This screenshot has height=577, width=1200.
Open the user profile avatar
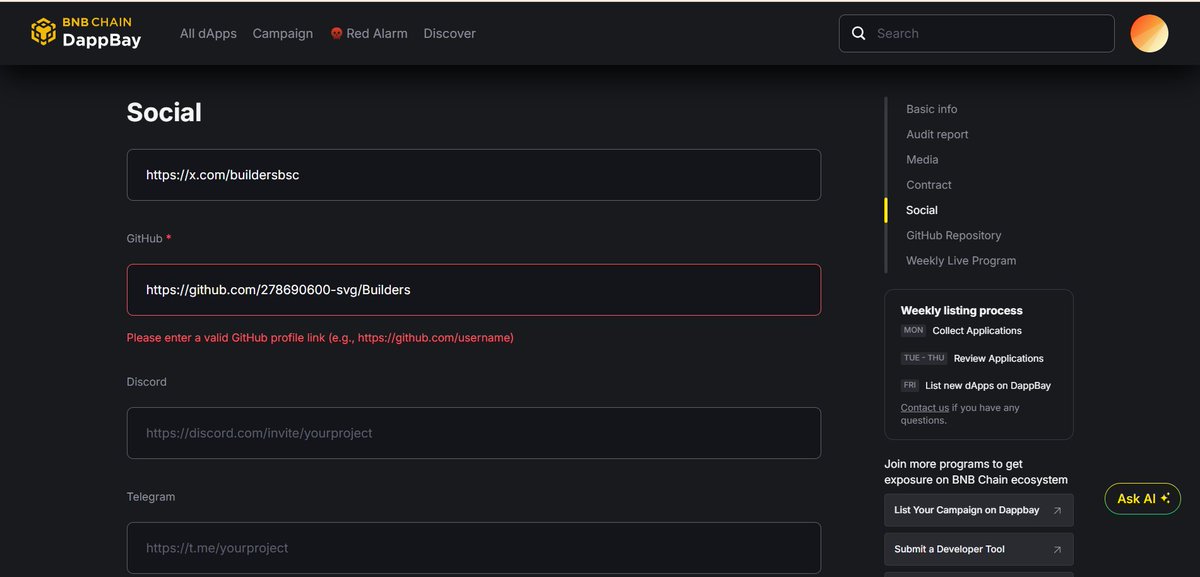1149,33
